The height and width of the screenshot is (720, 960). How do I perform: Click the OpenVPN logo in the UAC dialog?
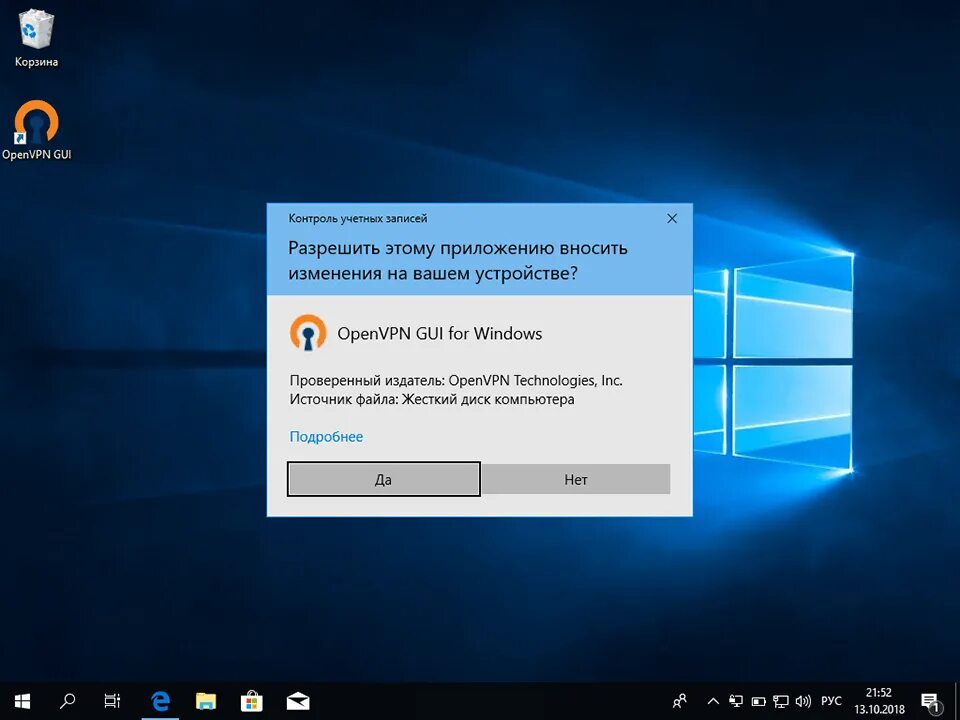[x=308, y=332]
